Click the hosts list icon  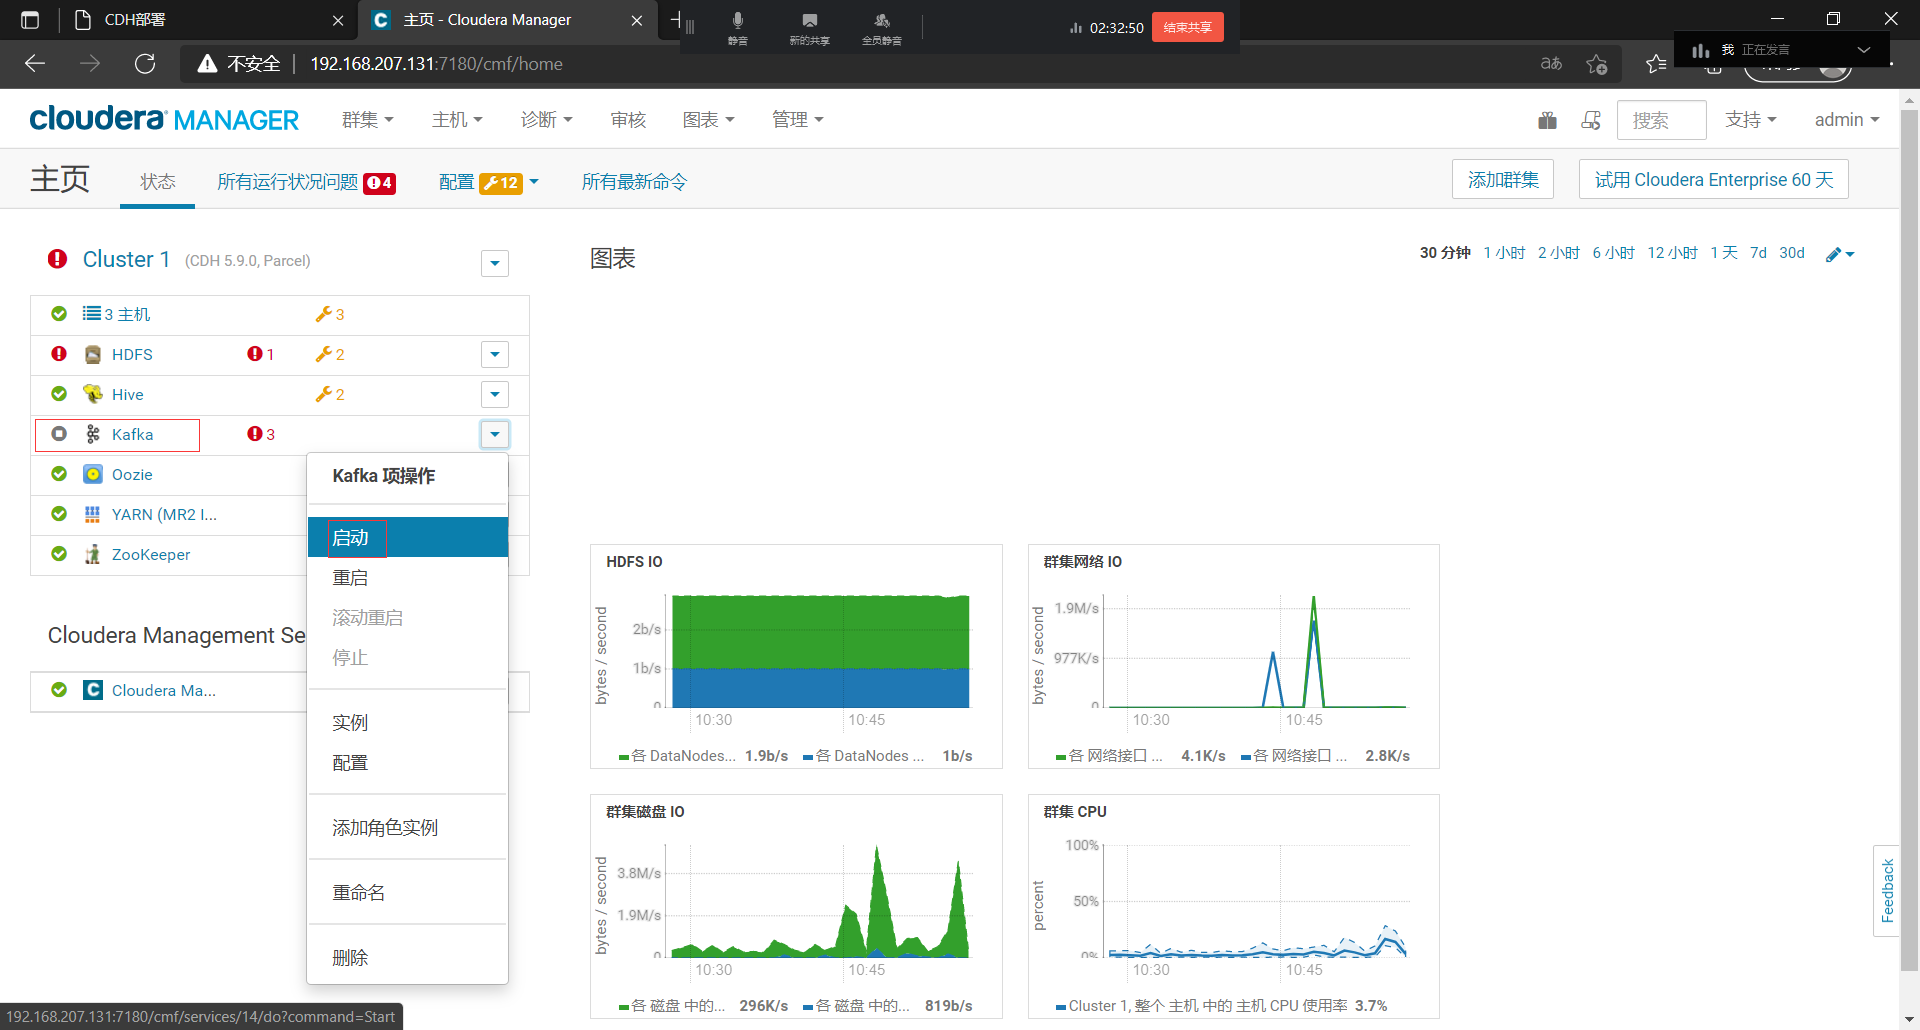click(x=92, y=314)
